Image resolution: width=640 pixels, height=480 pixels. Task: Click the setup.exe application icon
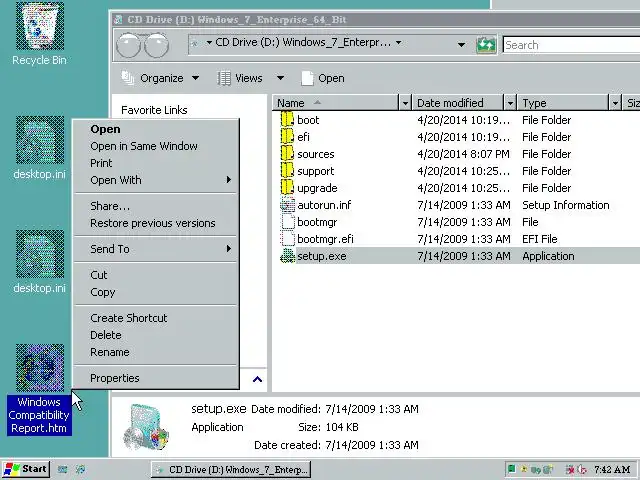(287, 256)
